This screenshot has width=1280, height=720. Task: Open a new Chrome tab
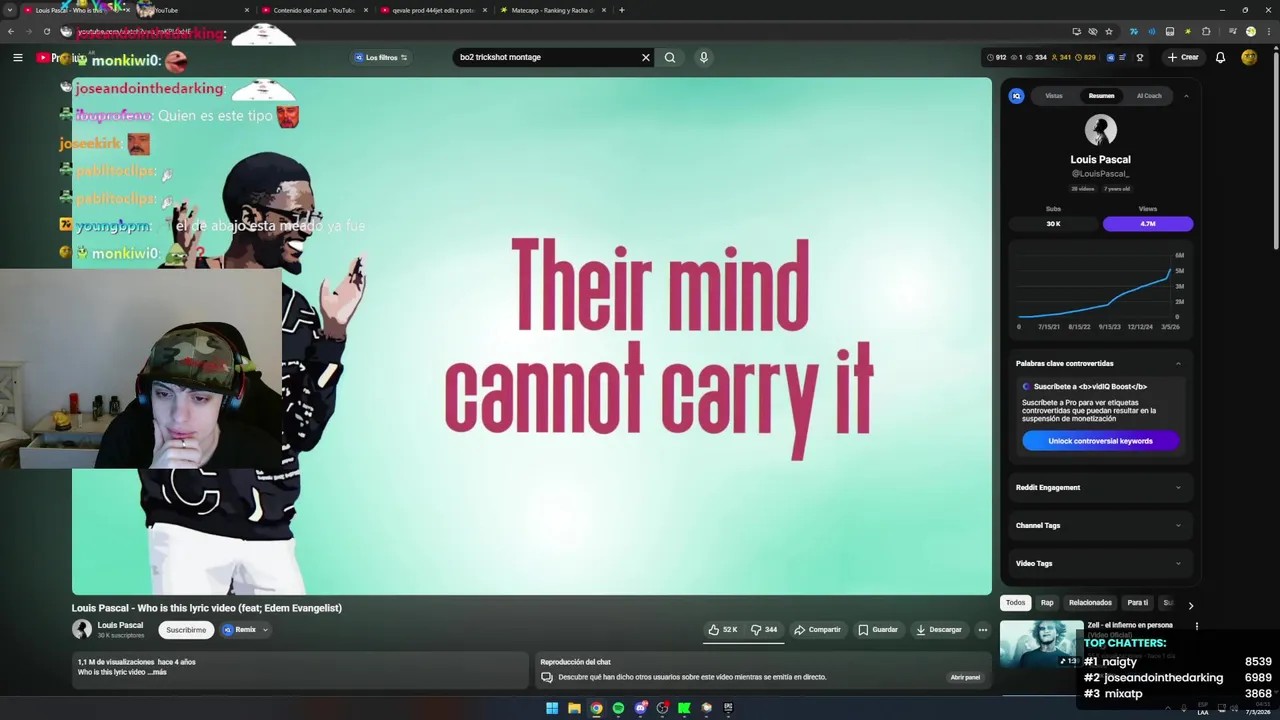621,10
